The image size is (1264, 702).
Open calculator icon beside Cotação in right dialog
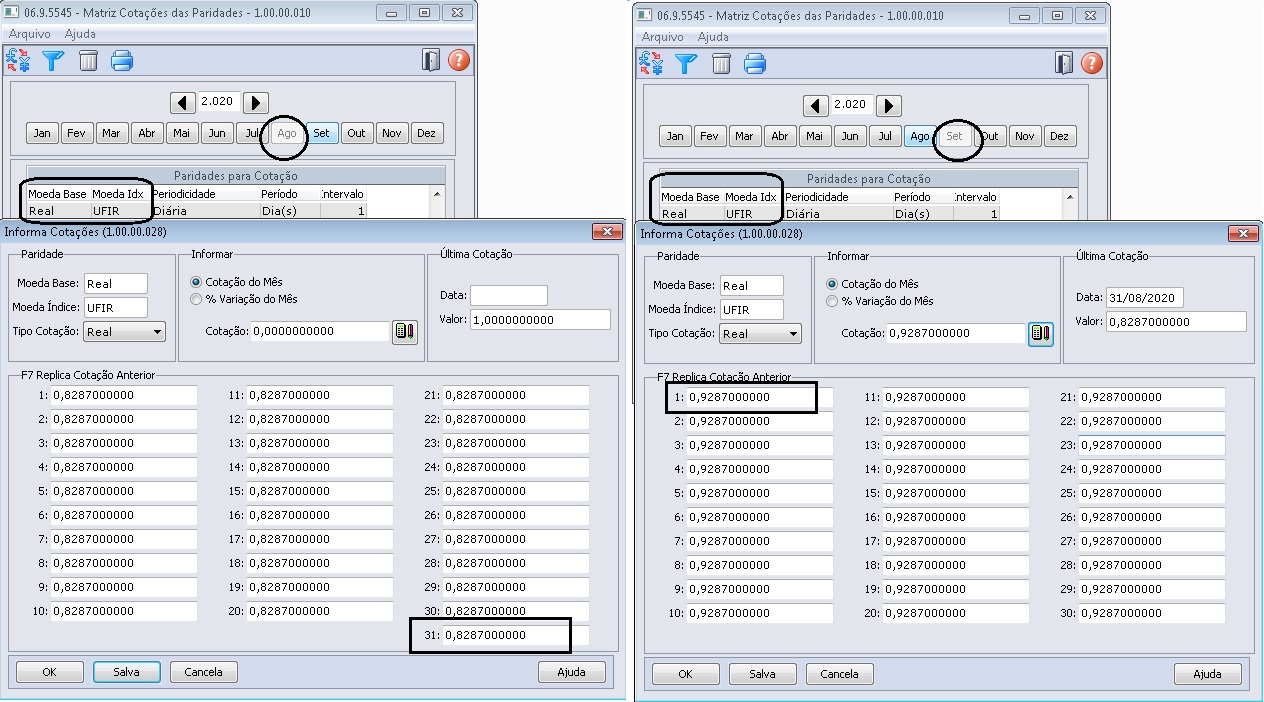tap(1040, 333)
